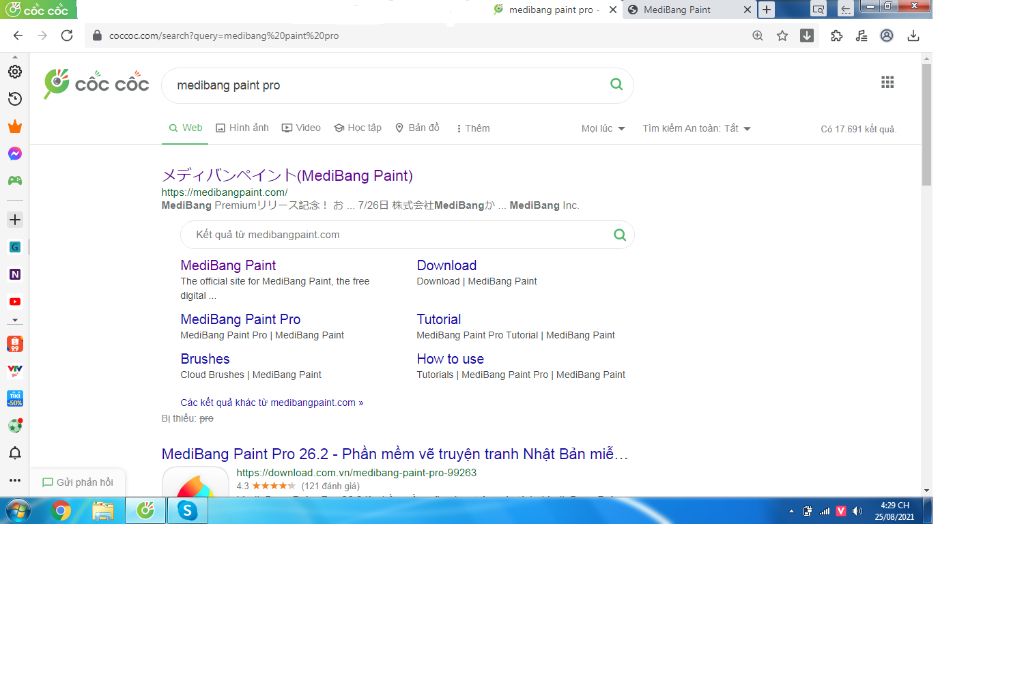
Task: Open the extensions puzzle icon
Action: tap(837, 36)
